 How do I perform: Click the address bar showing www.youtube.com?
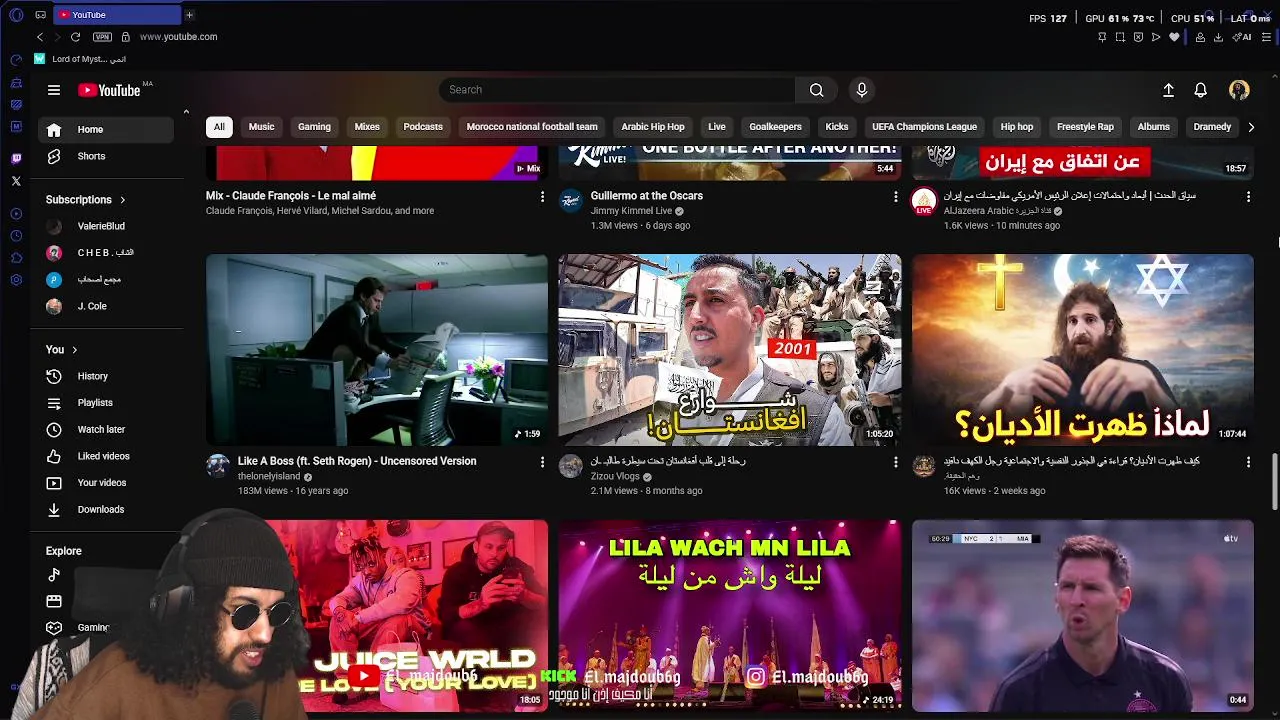[x=178, y=37]
